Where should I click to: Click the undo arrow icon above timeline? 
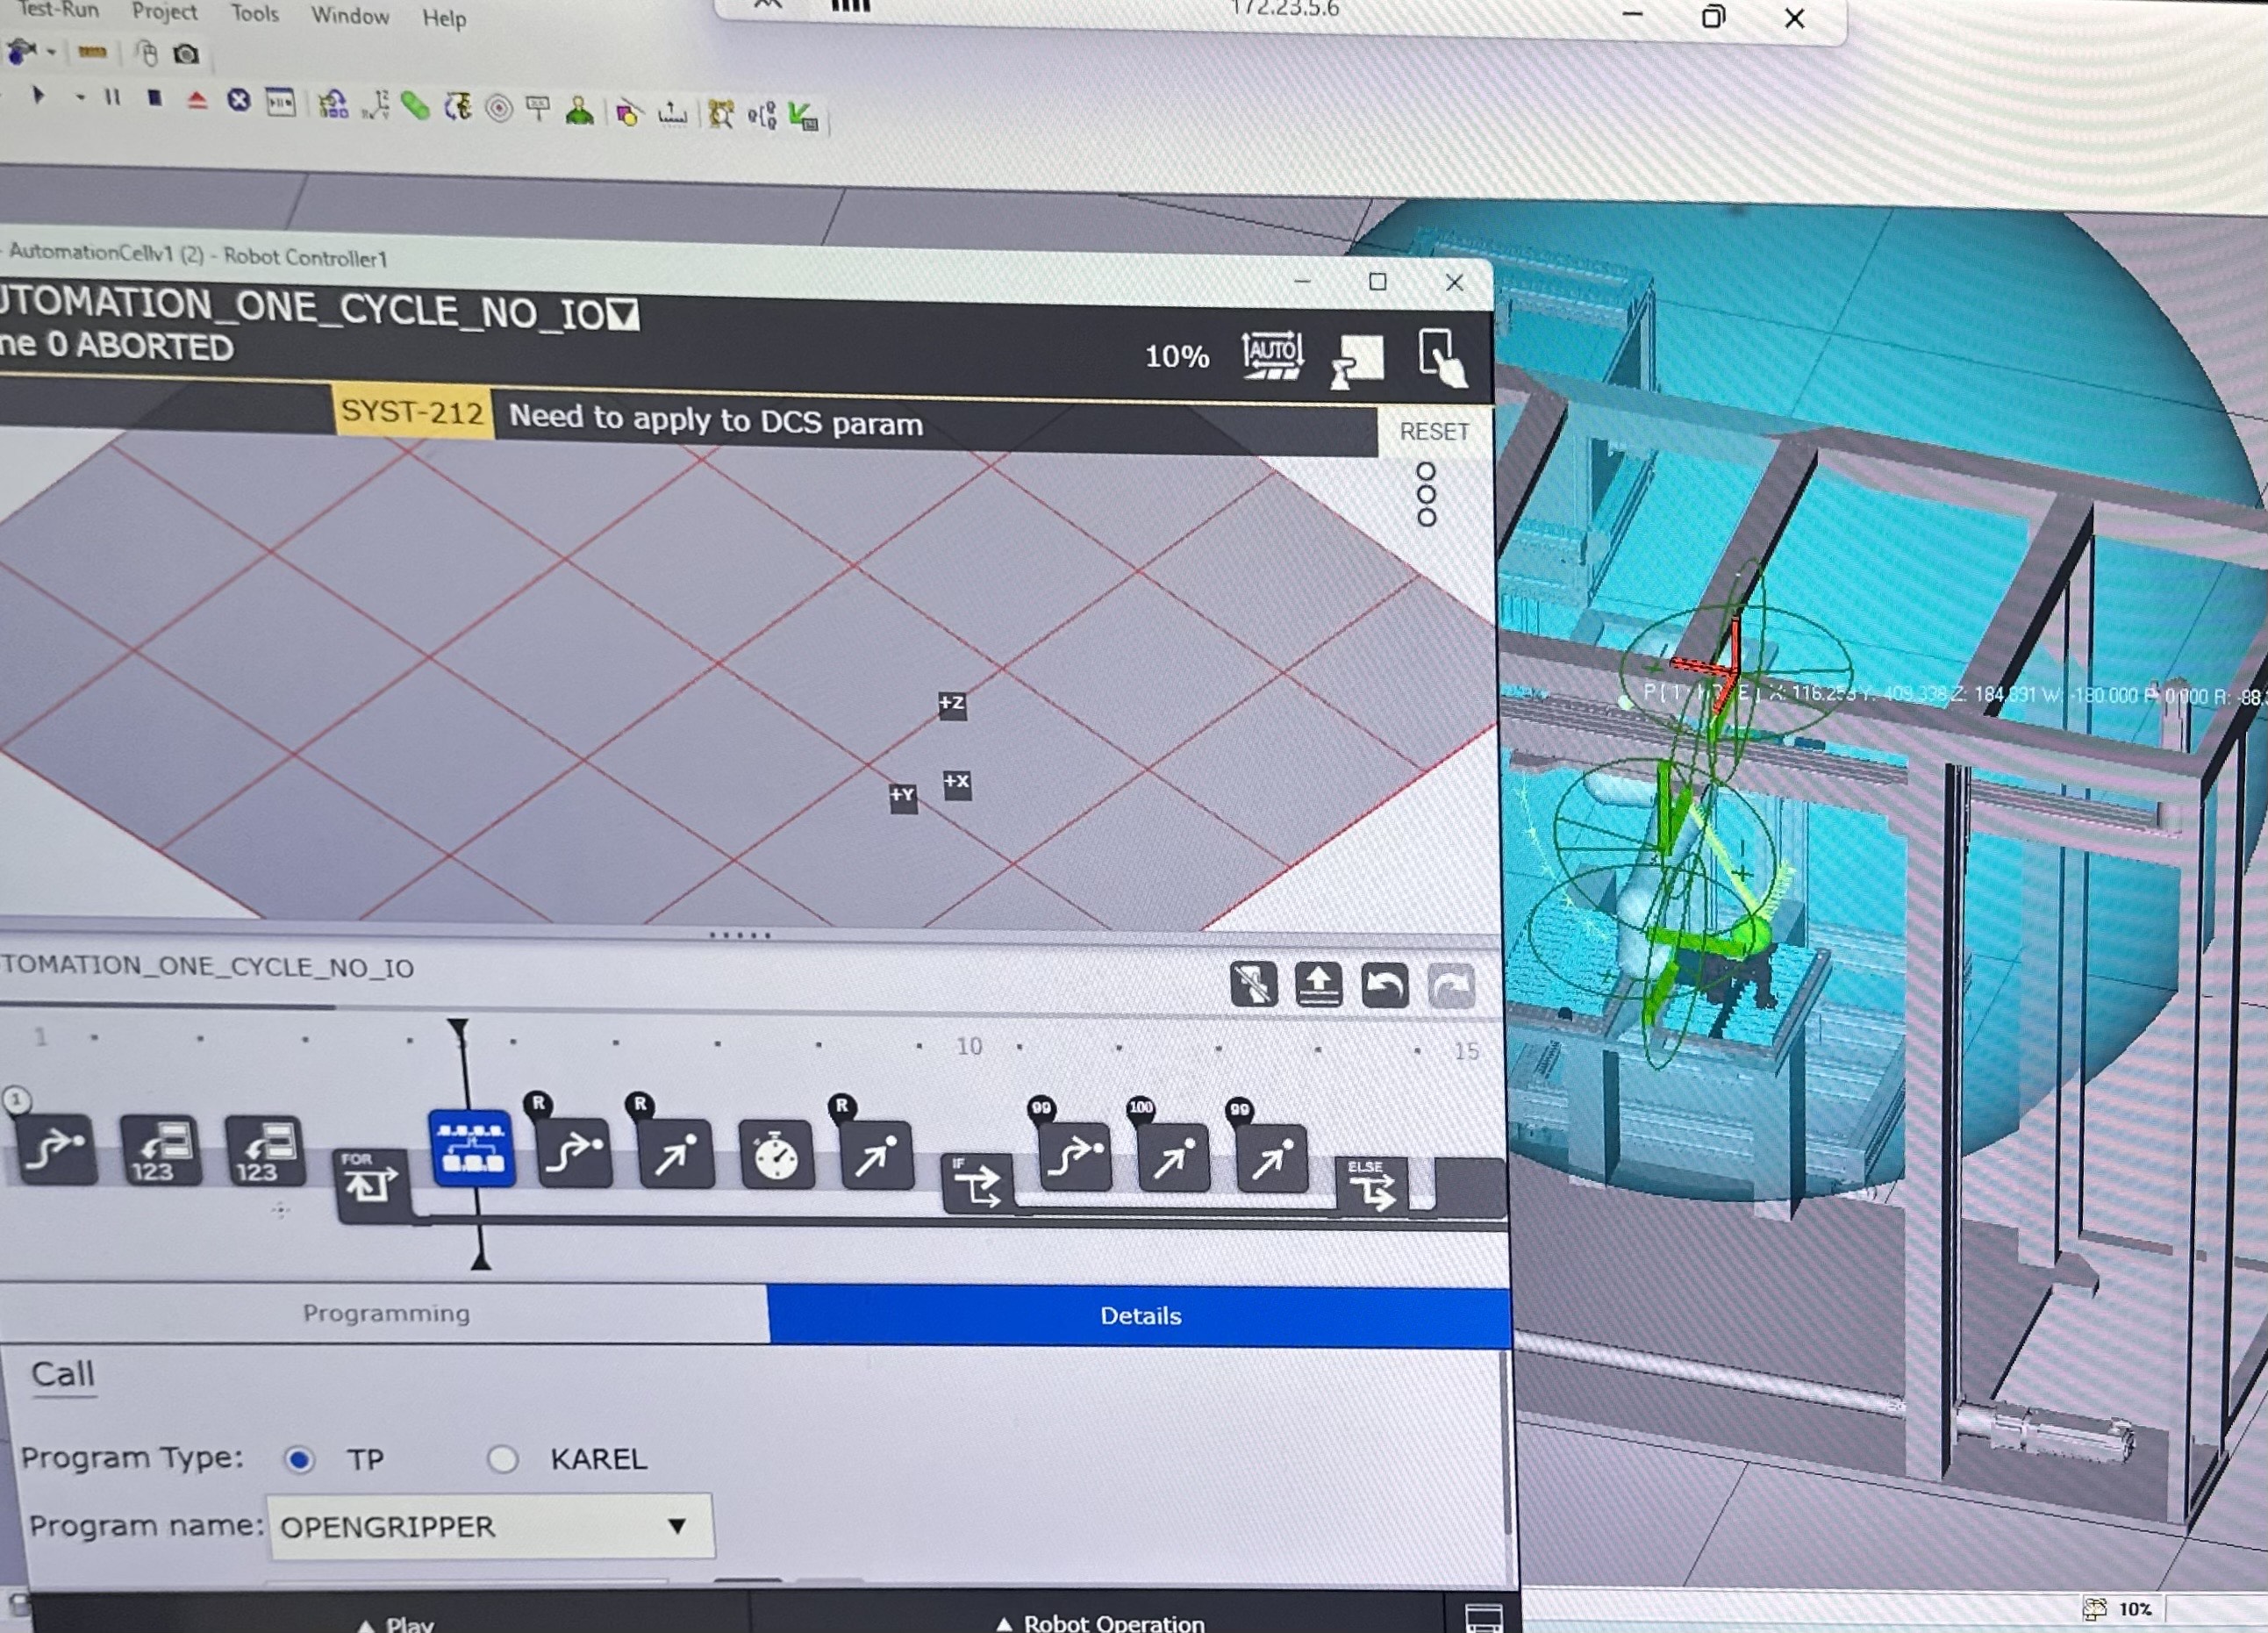[1385, 985]
